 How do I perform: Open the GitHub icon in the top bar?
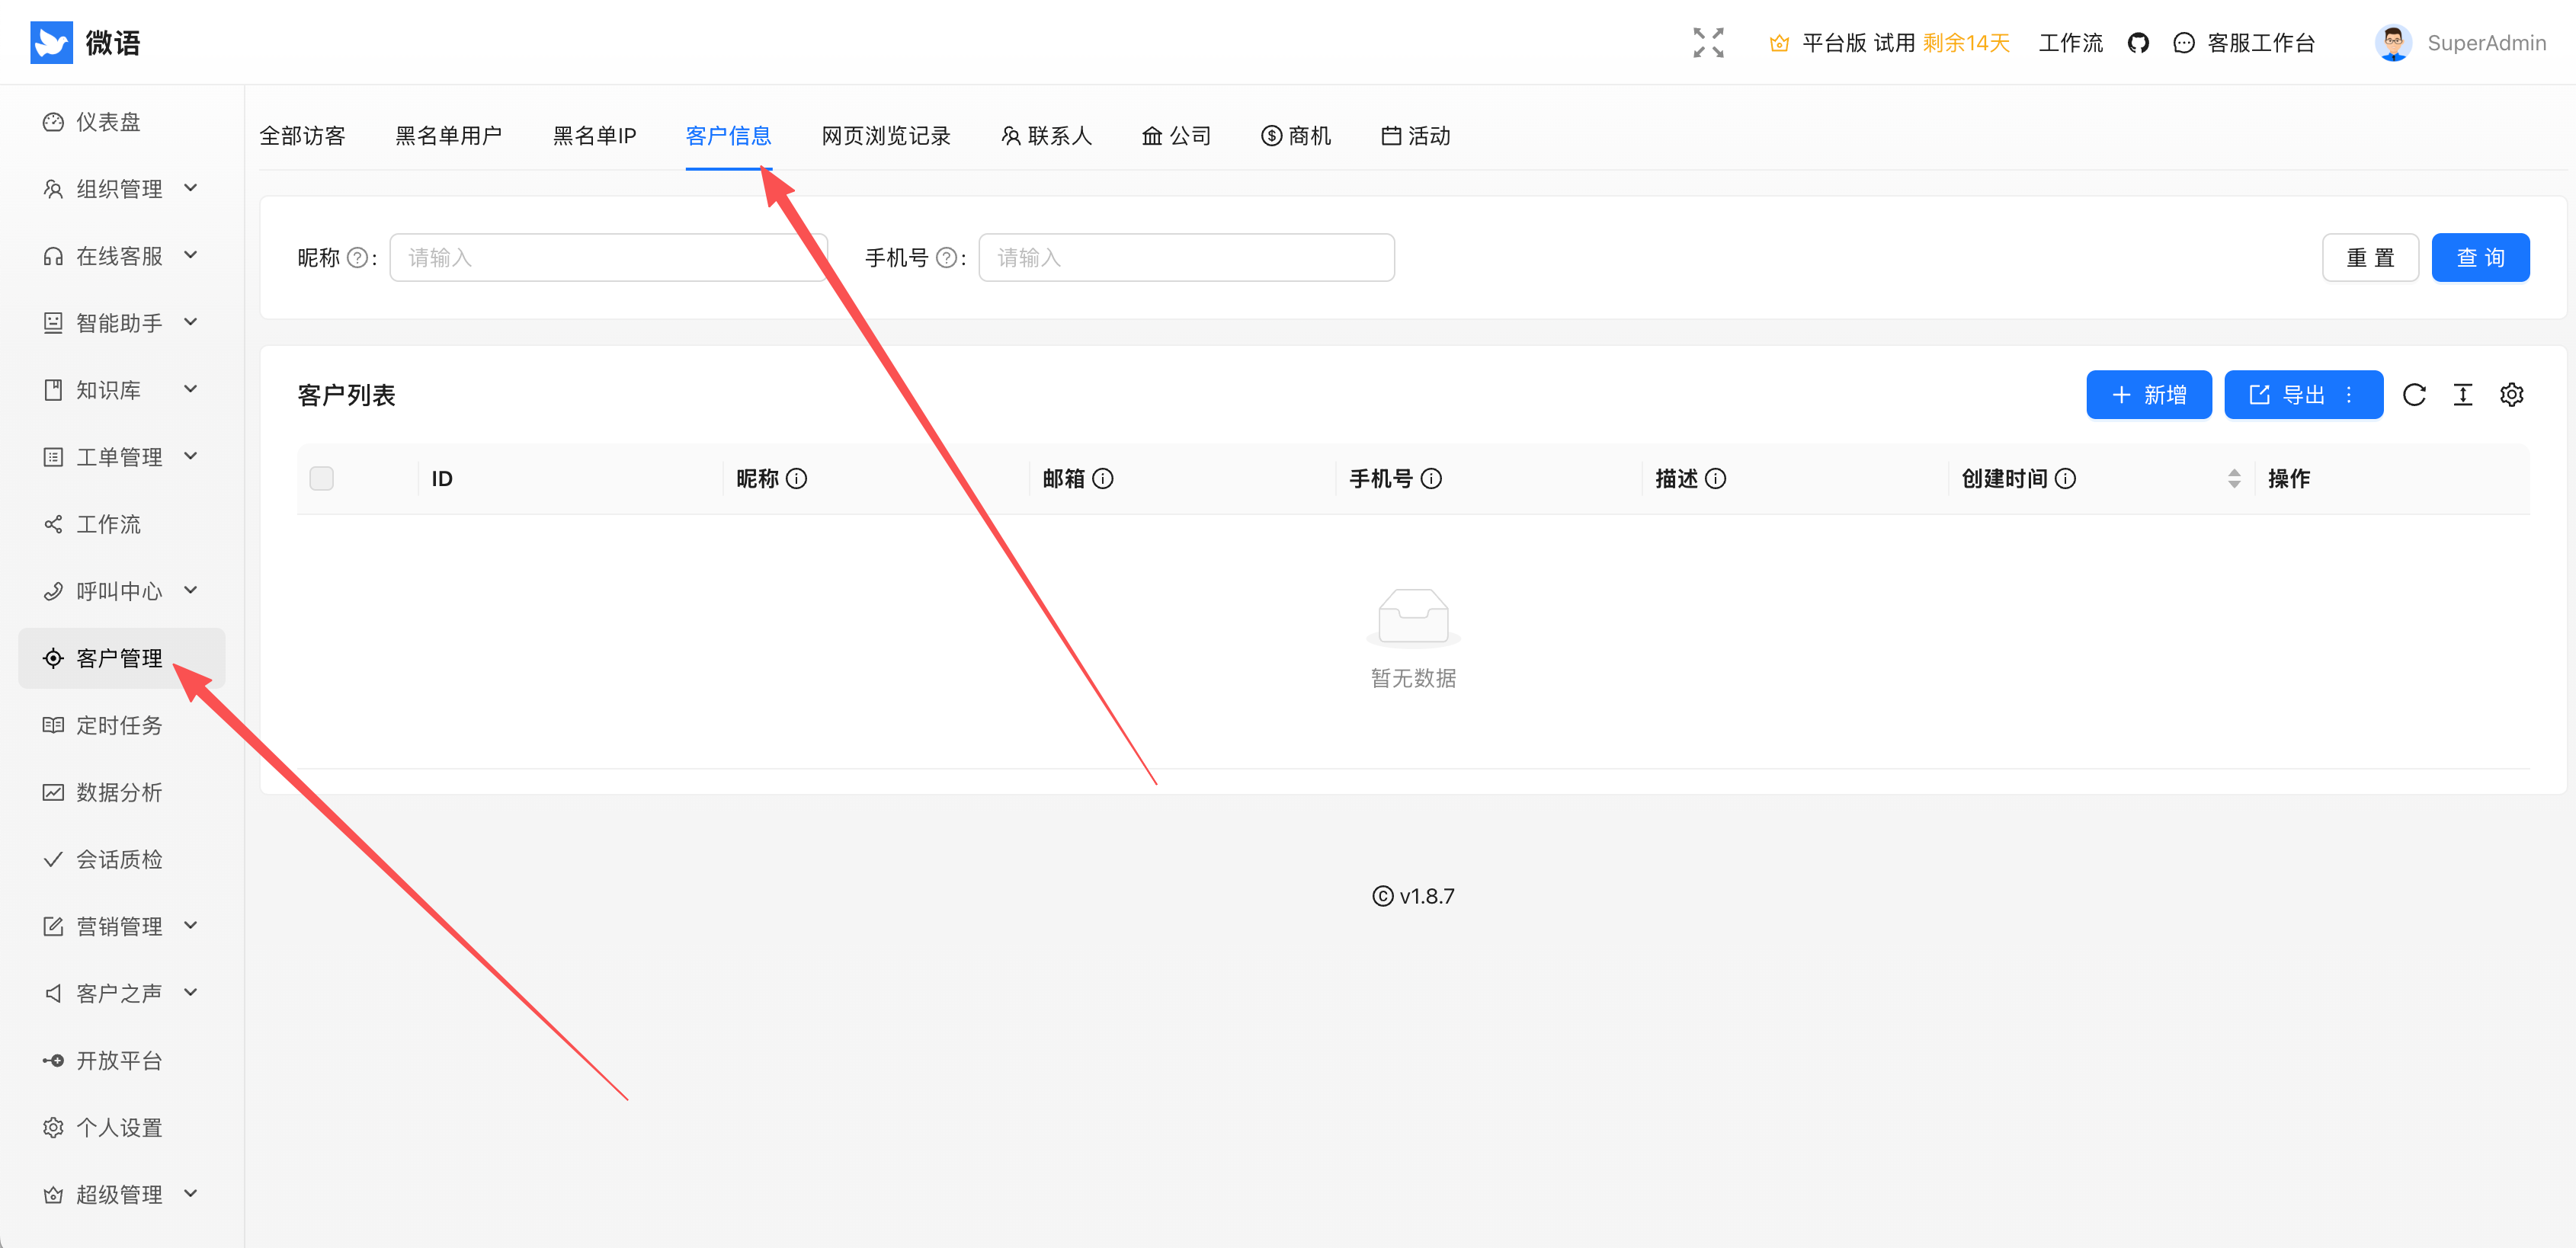pyautogui.click(x=2139, y=42)
